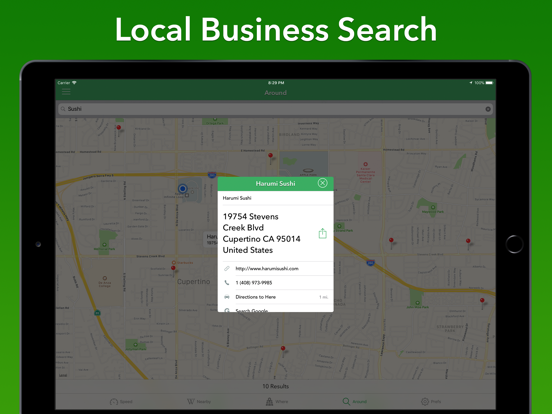The width and height of the screenshot is (552, 414).
Task: Click the car icon next to Directions
Action: click(x=227, y=297)
